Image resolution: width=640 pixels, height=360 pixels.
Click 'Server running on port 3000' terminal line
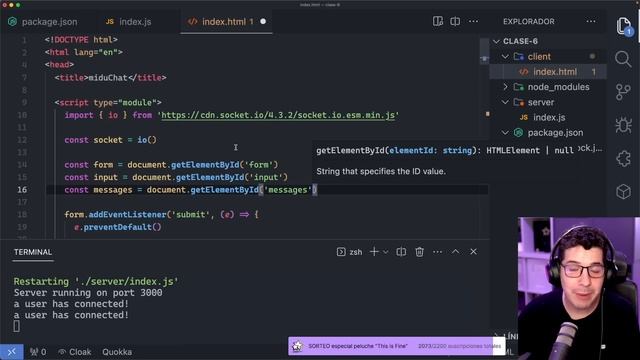88,293
